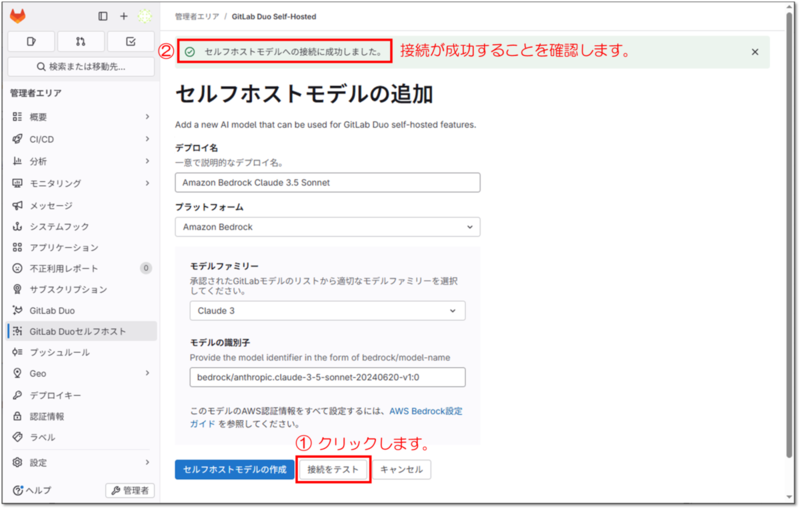Click セルフホストモデルの作成 button

pyautogui.click(x=234, y=470)
